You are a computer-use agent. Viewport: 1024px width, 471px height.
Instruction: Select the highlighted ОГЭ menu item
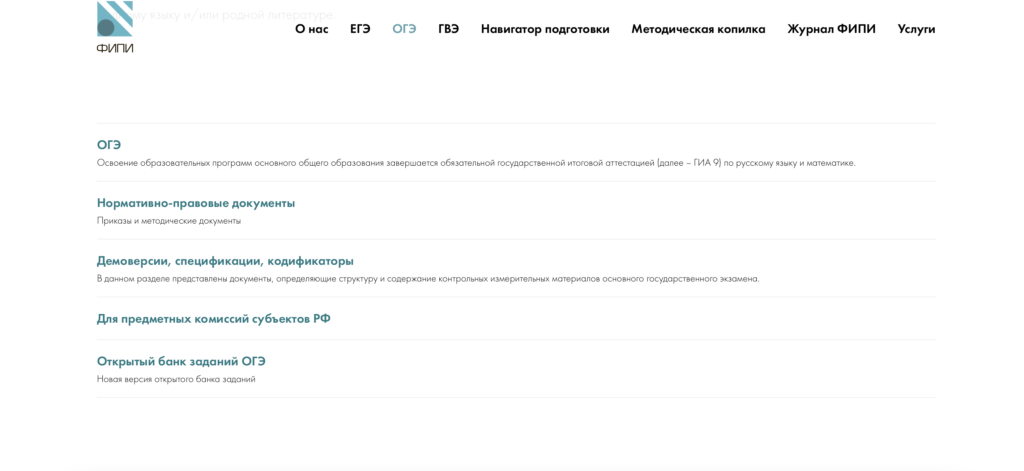click(x=404, y=29)
